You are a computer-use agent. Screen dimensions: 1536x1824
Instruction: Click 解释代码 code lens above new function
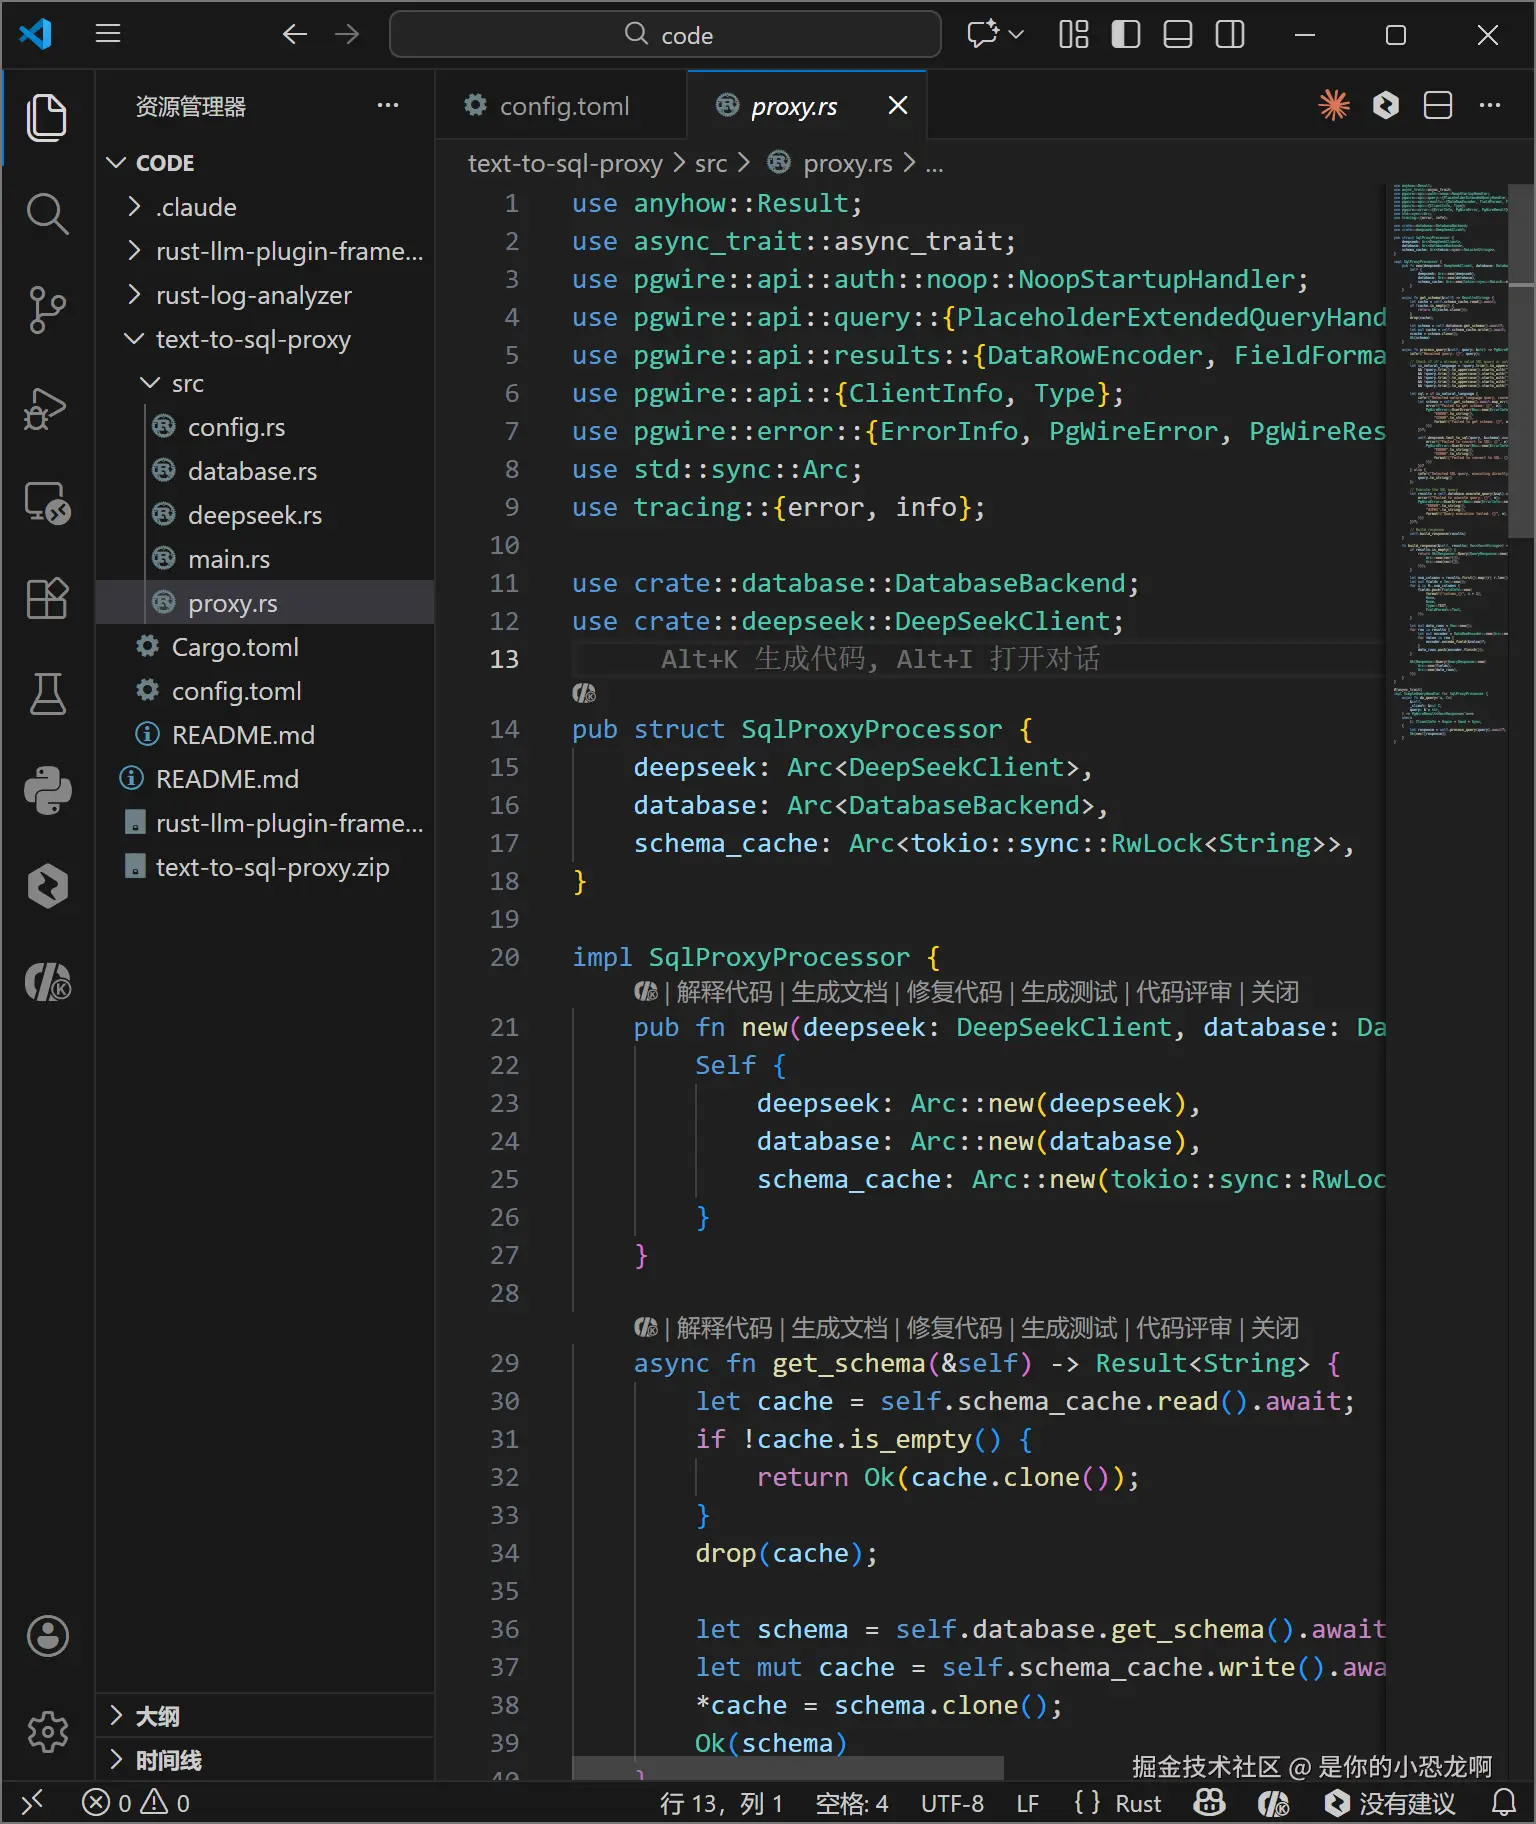point(724,992)
